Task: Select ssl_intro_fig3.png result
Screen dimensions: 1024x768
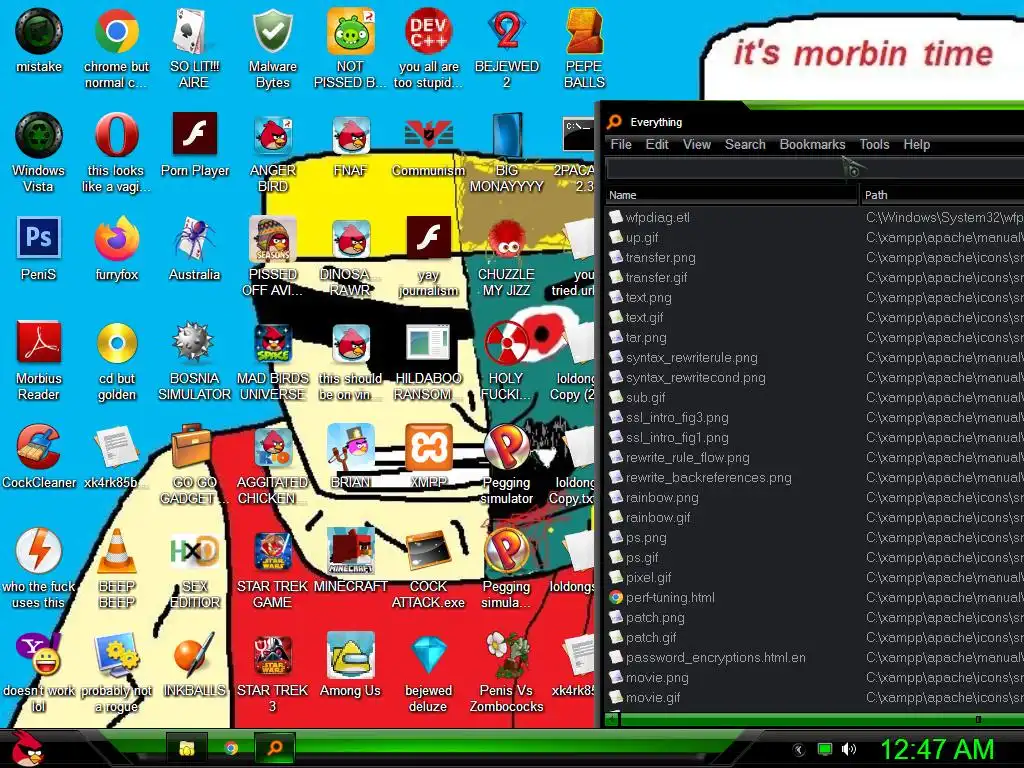Action: point(814,417)
